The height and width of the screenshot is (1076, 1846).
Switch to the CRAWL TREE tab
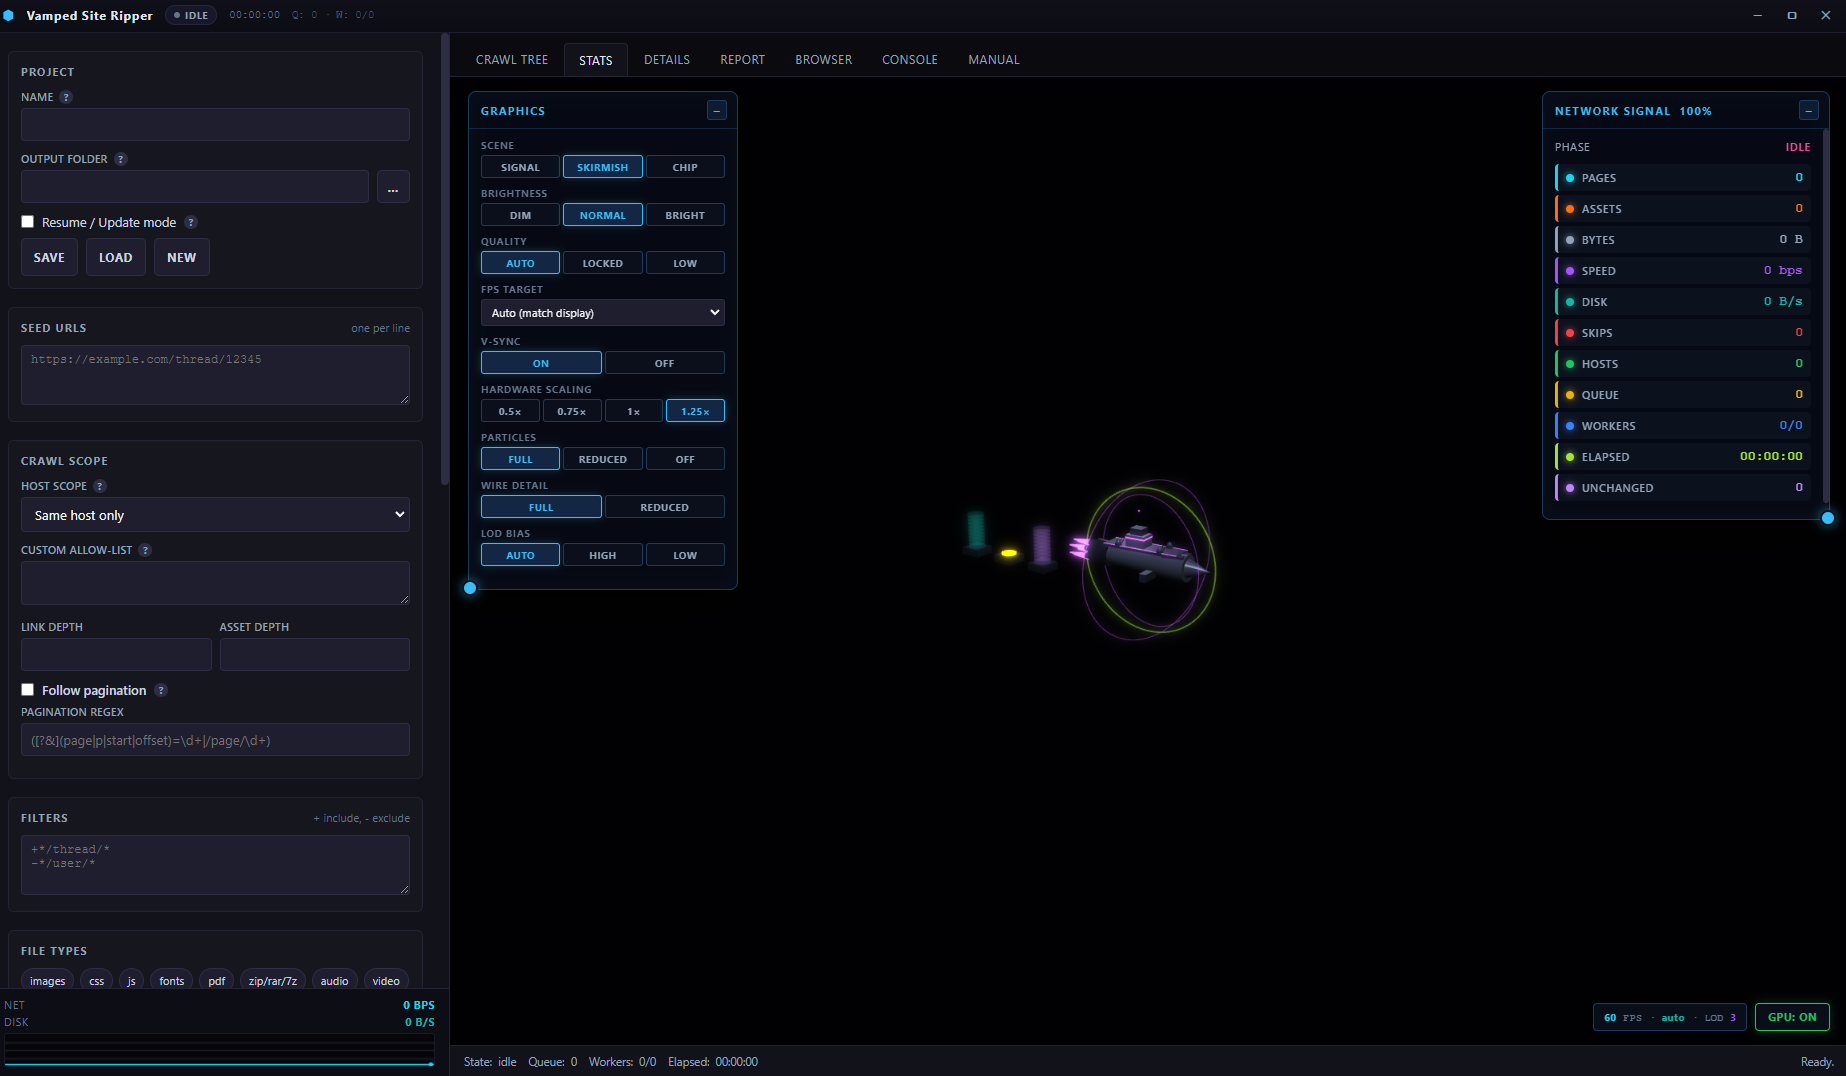pyautogui.click(x=512, y=60)
